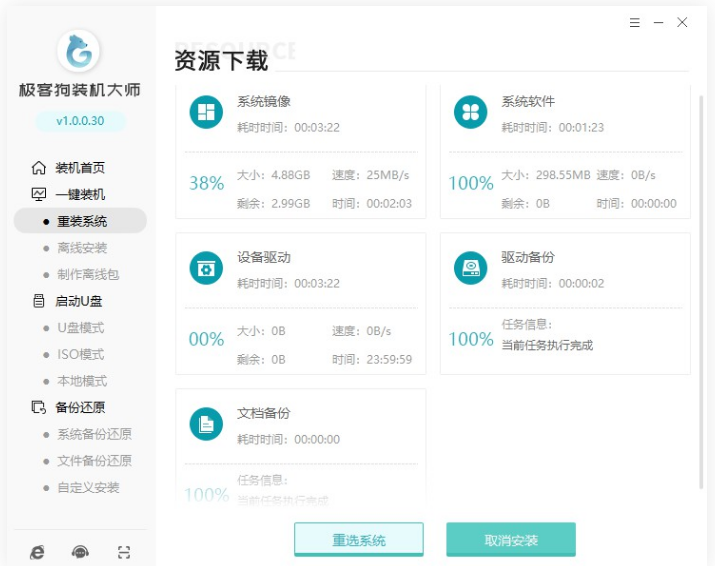715x566 pixels.
Task: Open the hamburger menu in title bar
Action: pos(635,22)
